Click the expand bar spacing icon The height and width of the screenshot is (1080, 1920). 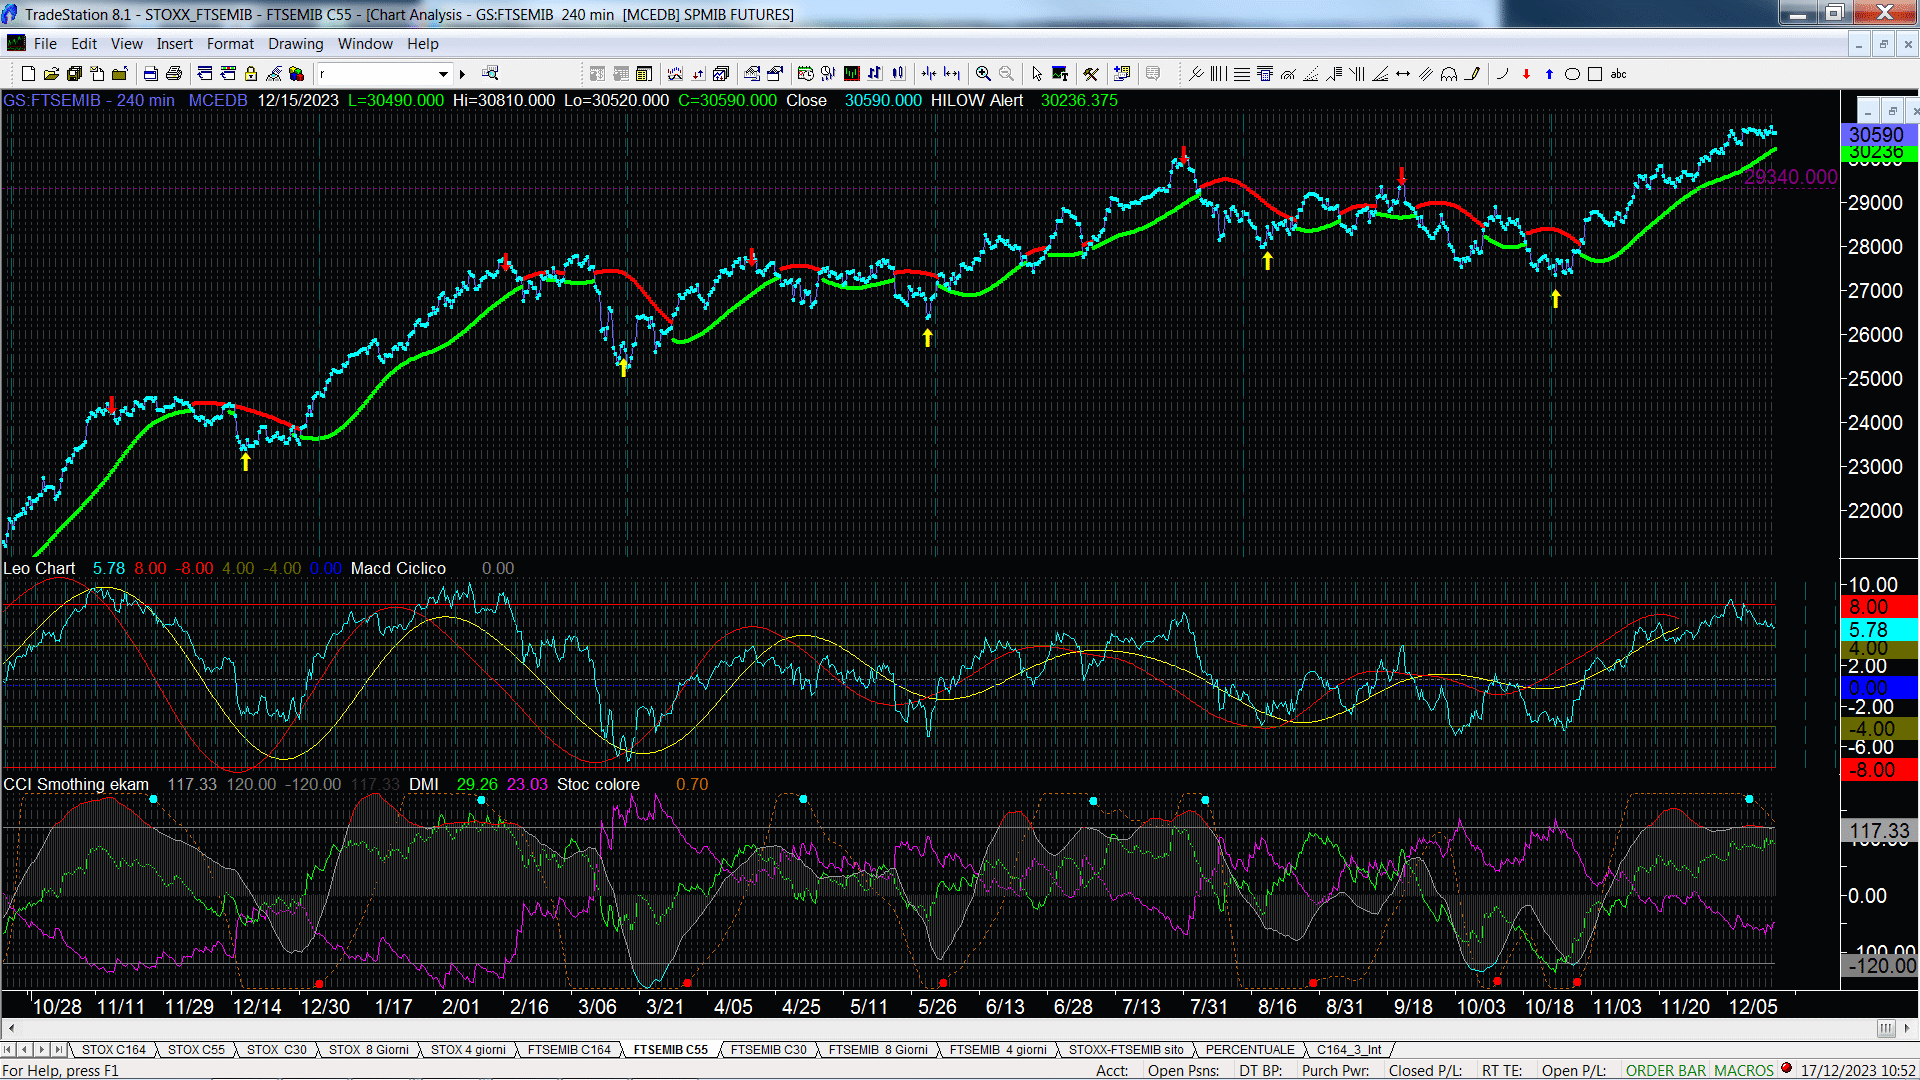click(x=952, y=74)
